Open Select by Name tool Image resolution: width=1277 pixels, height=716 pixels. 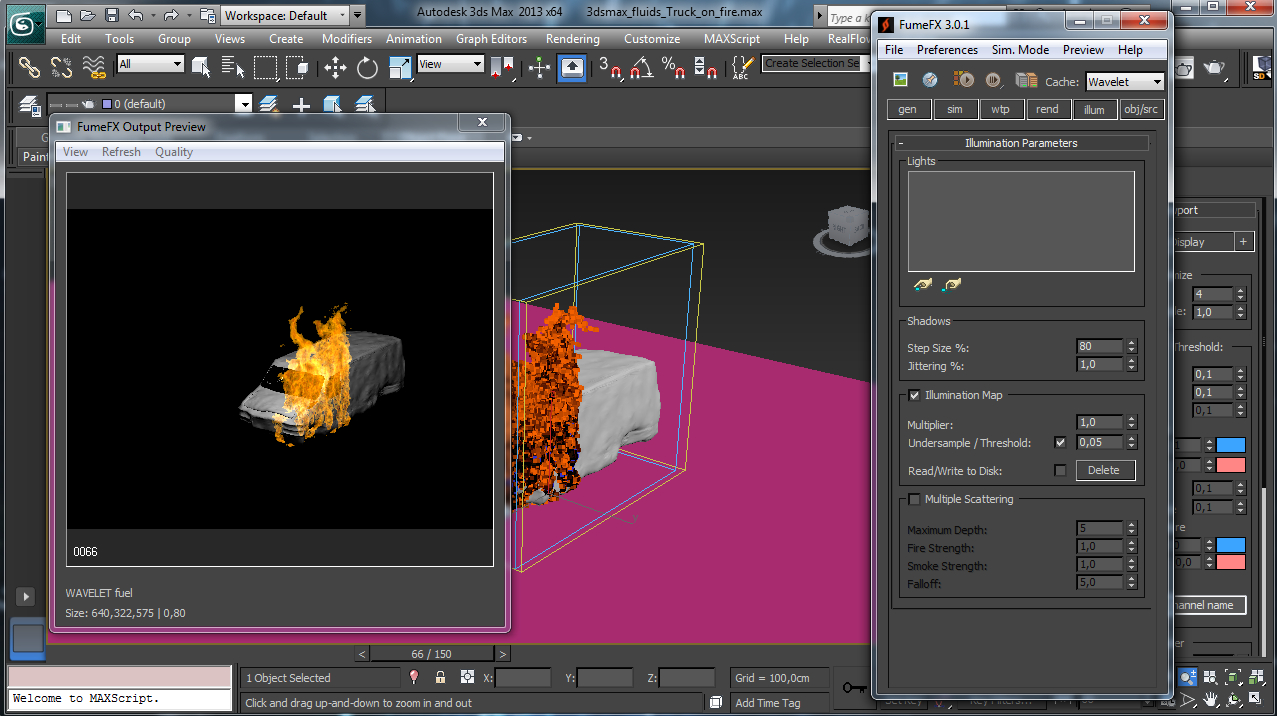click(x=233, y=67)
